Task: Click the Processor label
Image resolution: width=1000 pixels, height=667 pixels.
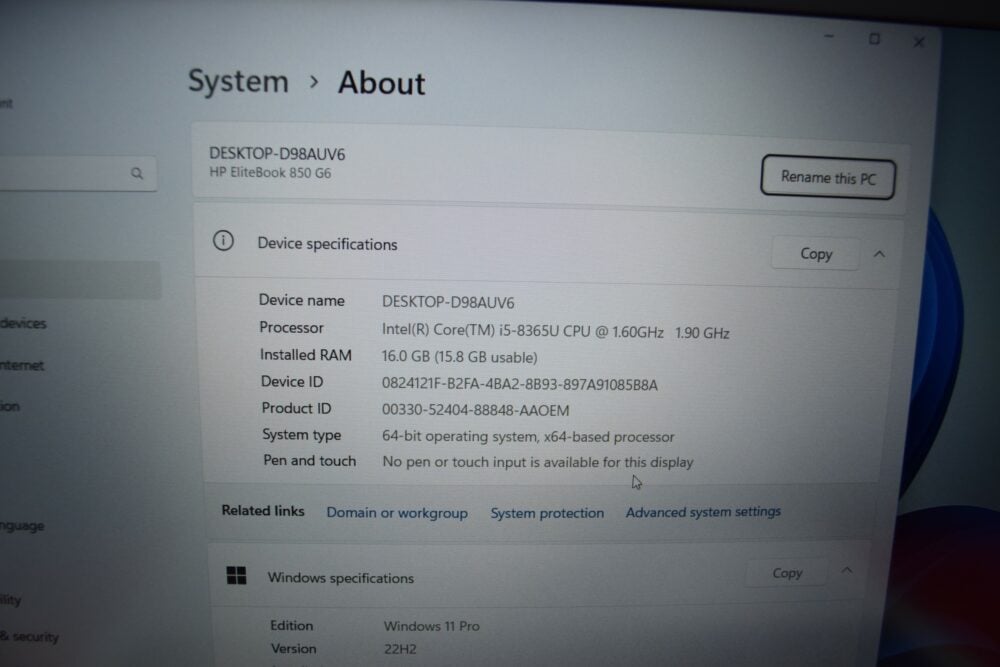Action: [x=291, y=328]
